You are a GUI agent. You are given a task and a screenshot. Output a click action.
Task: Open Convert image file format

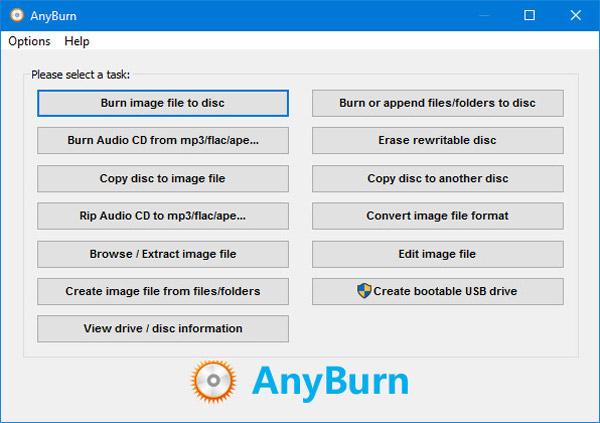[438, 216]
